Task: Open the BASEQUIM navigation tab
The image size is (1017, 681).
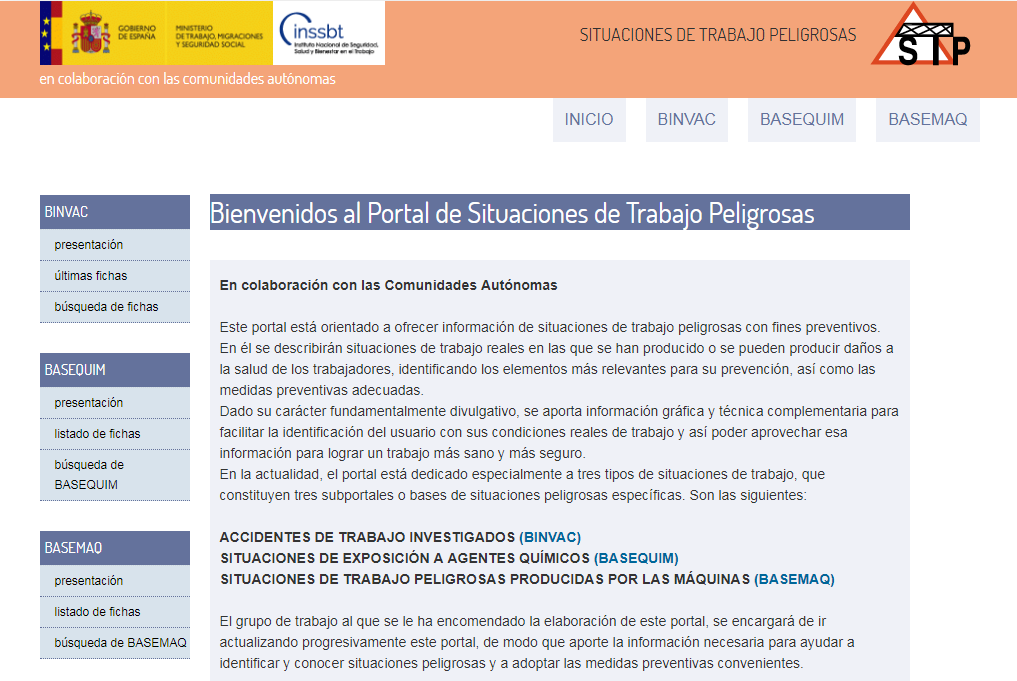Action: tap(802, 120)
